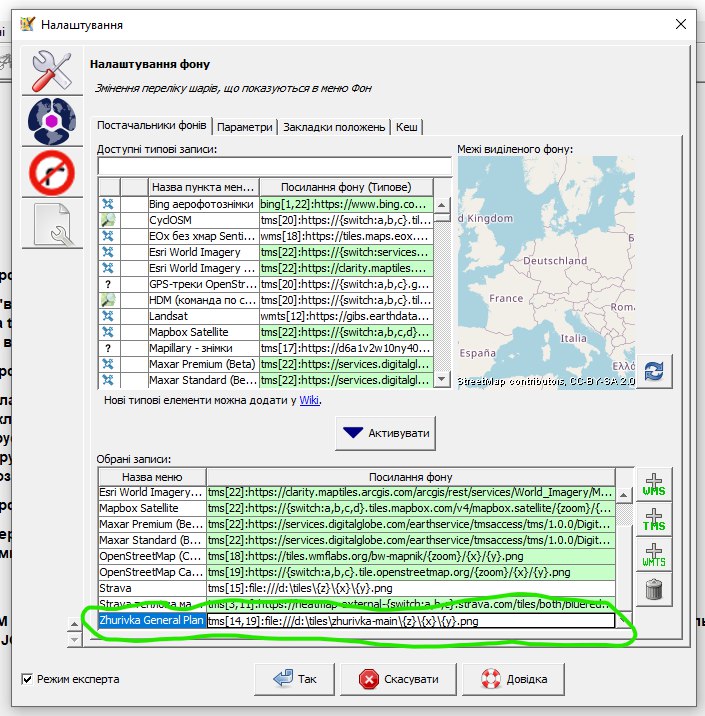
Task: Select Esri World Imagery in available list
Action: tap(203, 252)
